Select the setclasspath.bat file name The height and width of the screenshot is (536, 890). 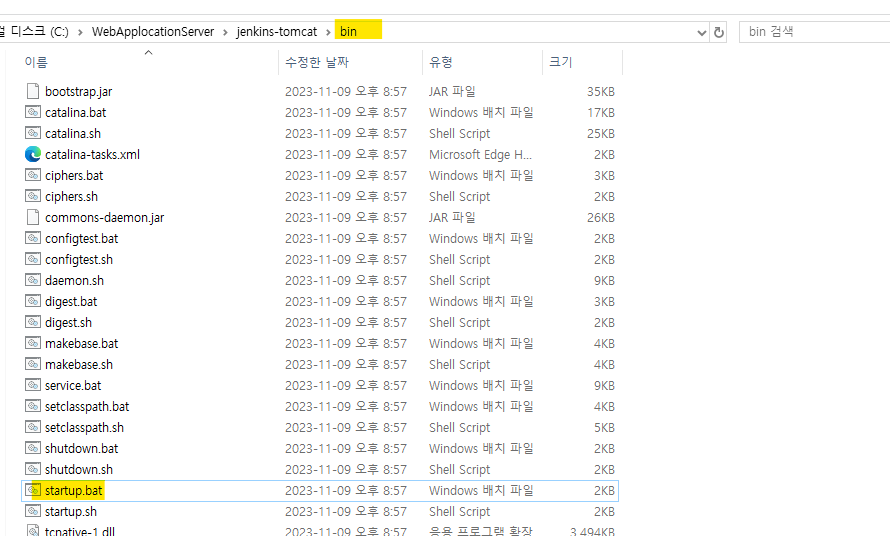(87, 407)
